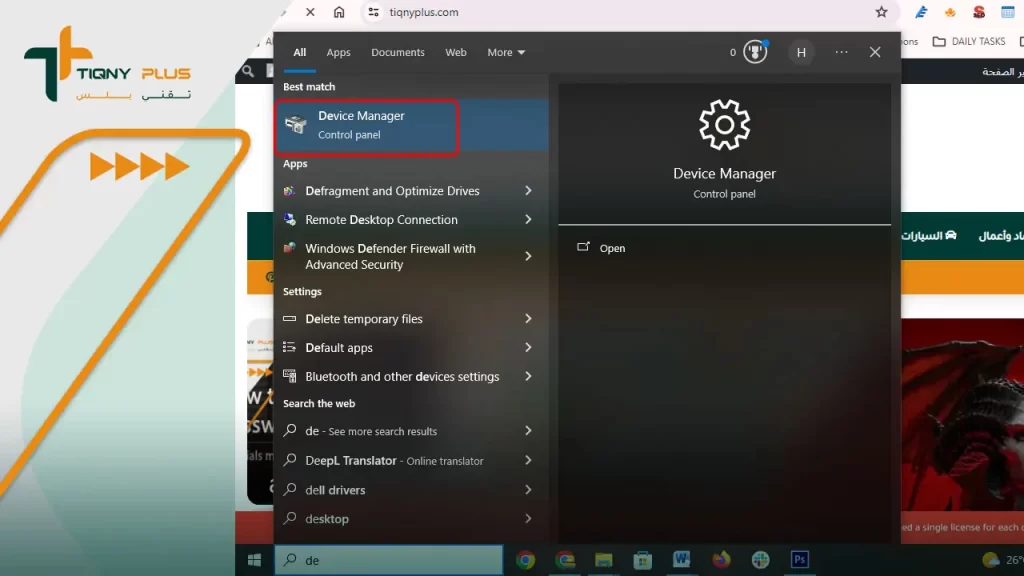Select Bluetooth and other devices settings
This screenshot has height=576, width=1024.
pyautogui.click(x=402, y=377)
